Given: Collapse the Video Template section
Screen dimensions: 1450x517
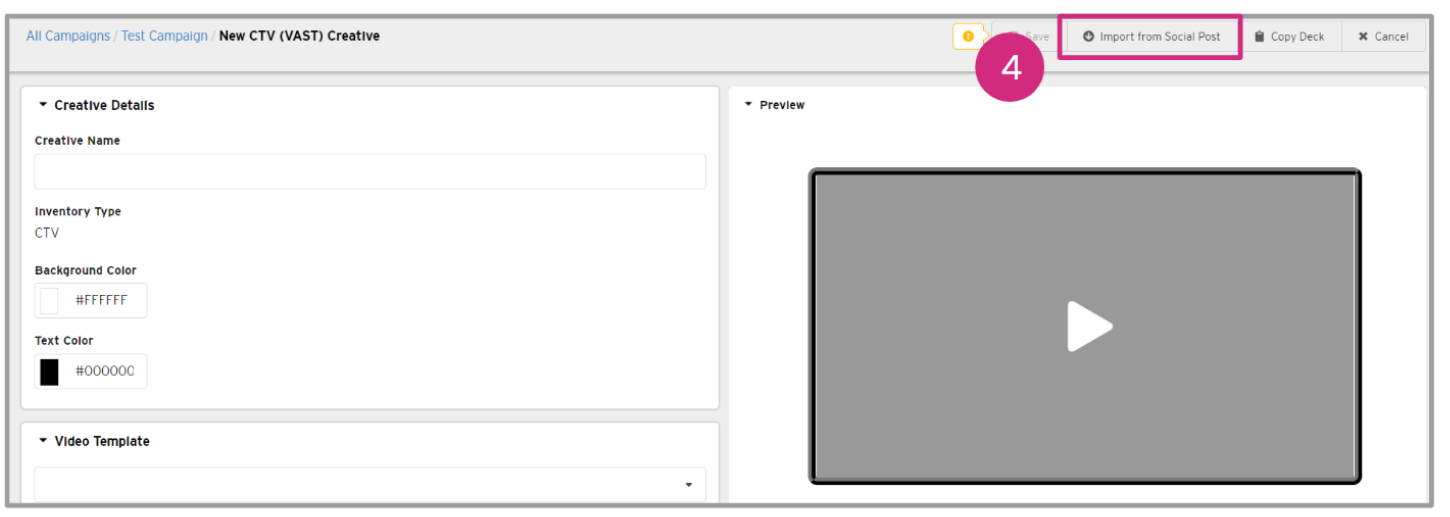Looking at the screenshot, I should pyautogui.click(x=43, y=441).
